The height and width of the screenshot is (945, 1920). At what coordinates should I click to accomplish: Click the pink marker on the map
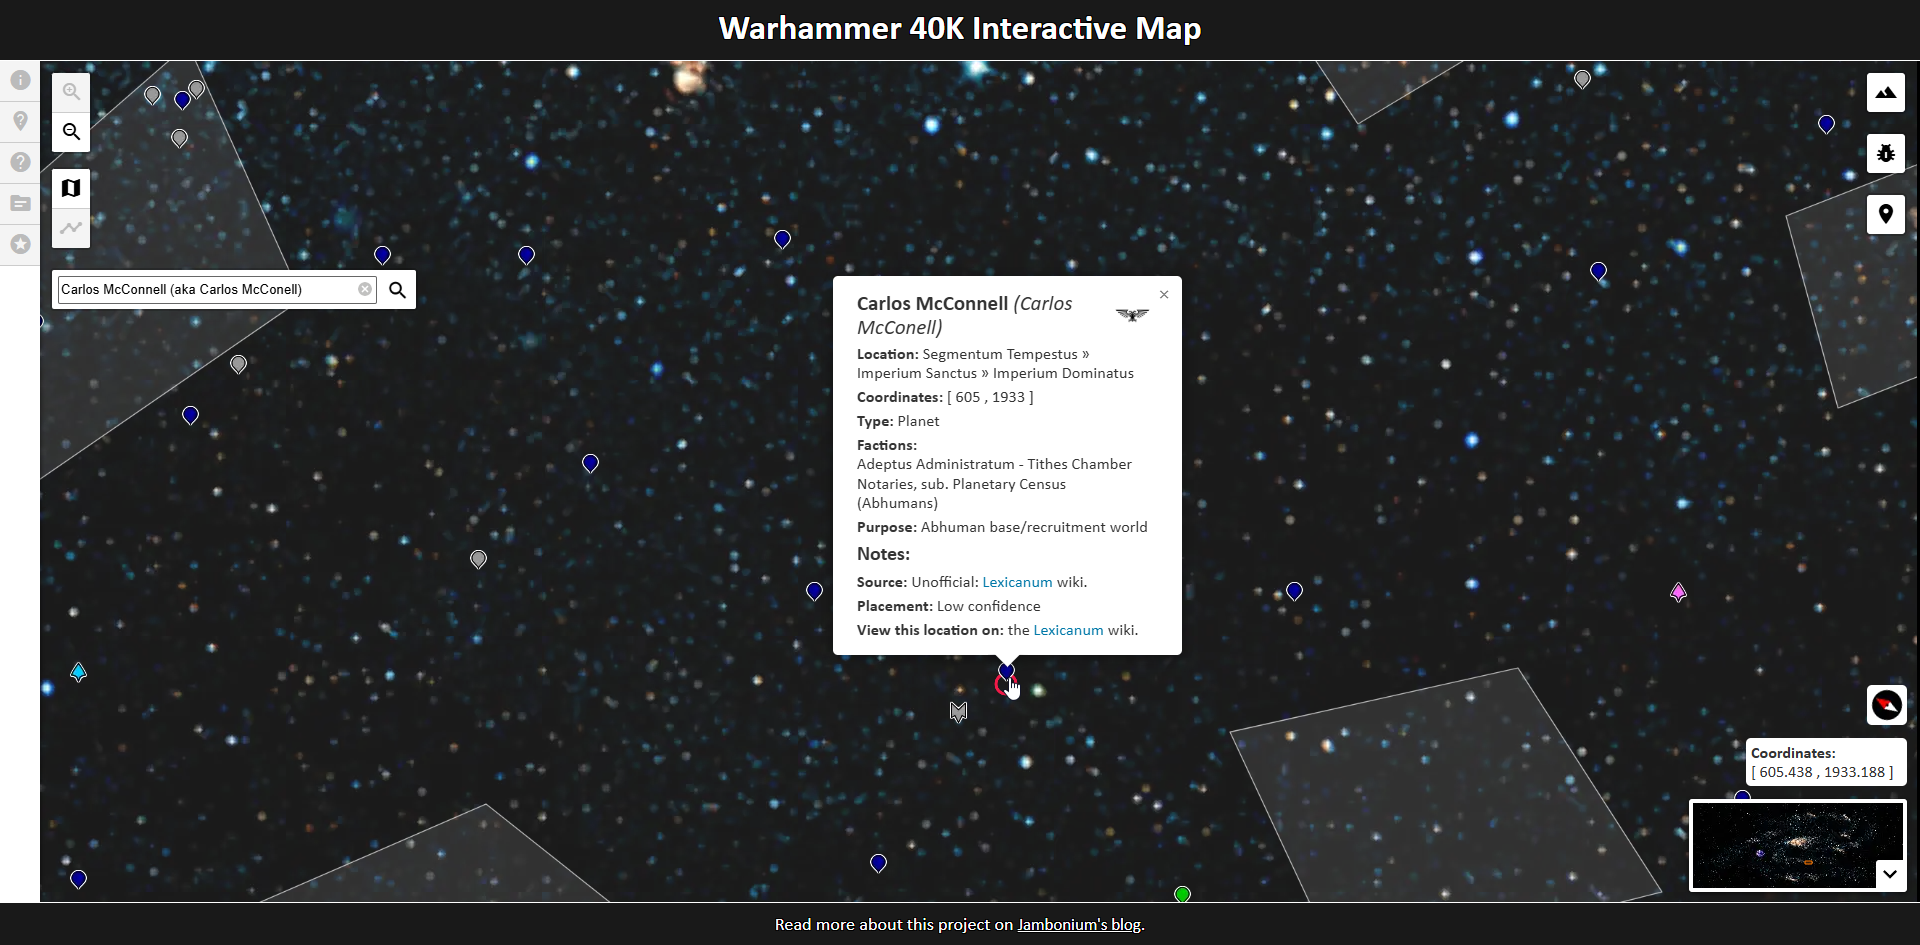pyautogui.click(x=1678, y=592)
